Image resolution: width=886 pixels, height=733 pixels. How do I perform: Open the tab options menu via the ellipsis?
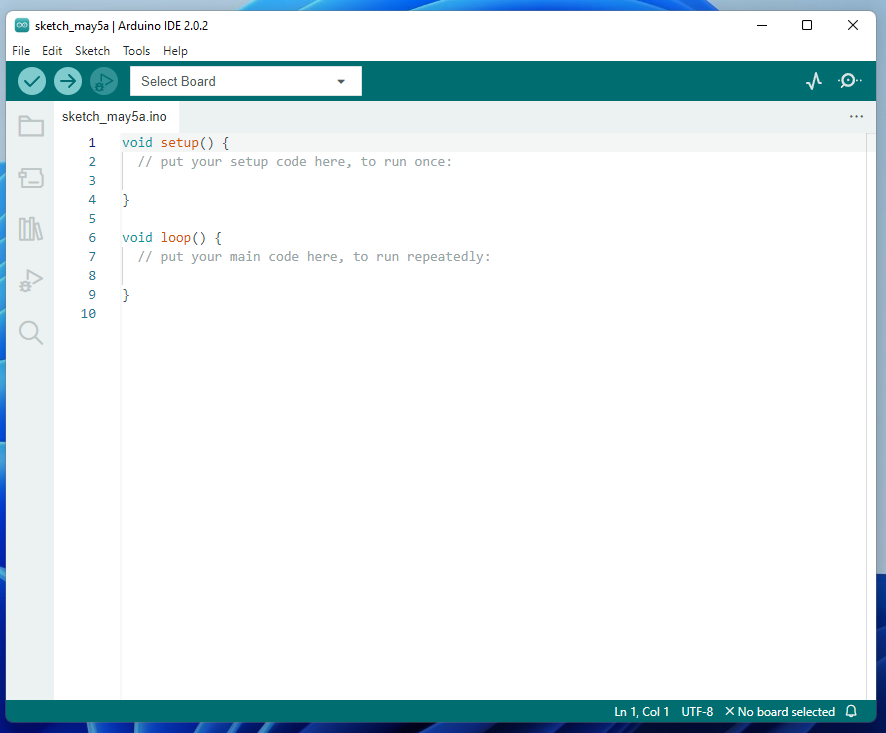tap(856, 117)
